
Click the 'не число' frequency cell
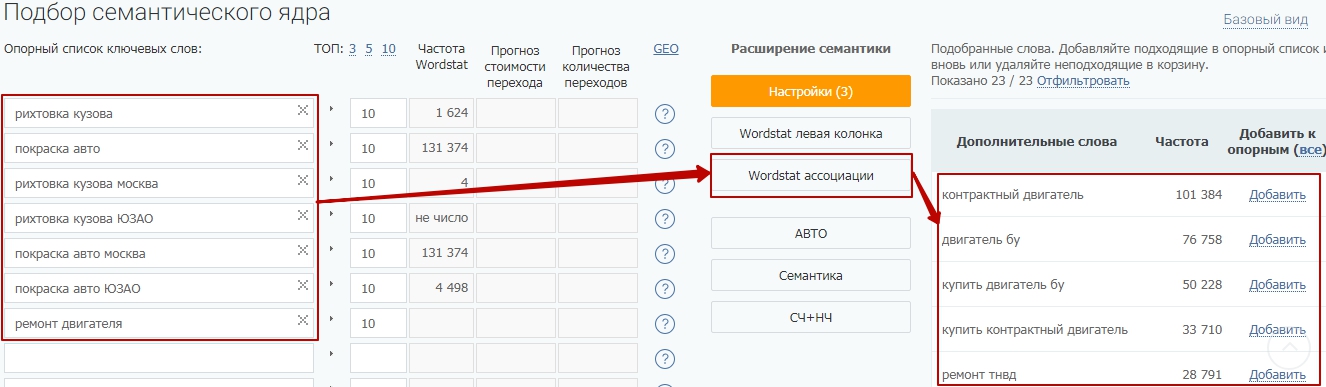(441, 219)
